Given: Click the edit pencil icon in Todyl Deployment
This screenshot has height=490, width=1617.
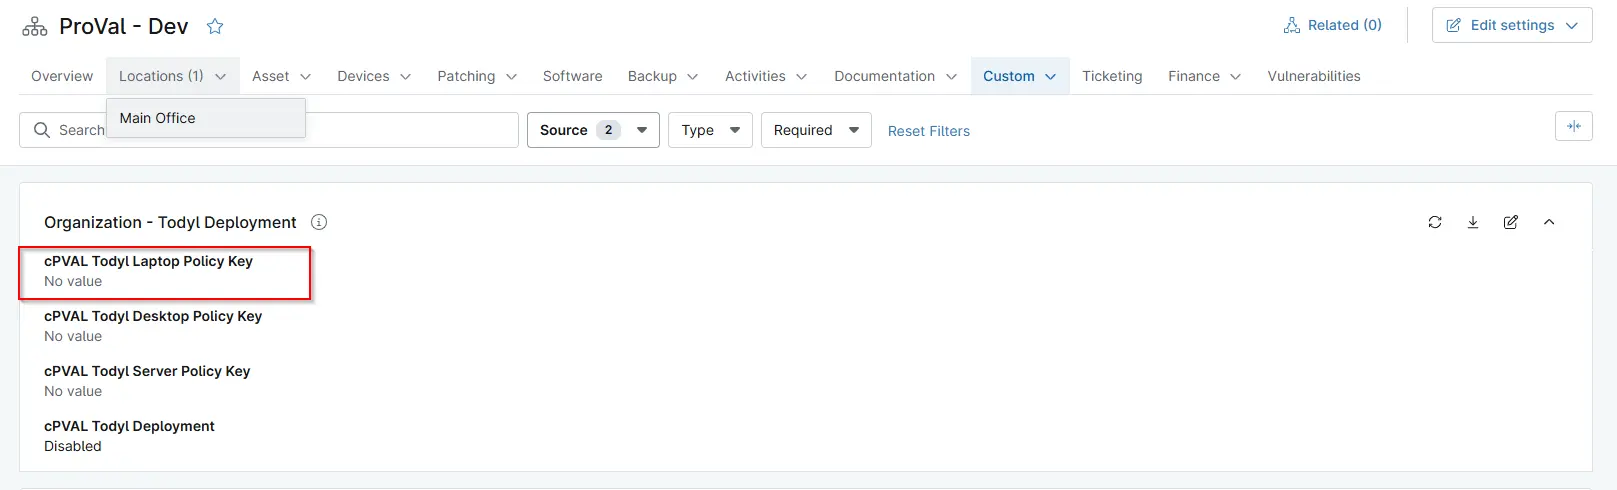Looking at the screenshot, I should (1511, 222).
